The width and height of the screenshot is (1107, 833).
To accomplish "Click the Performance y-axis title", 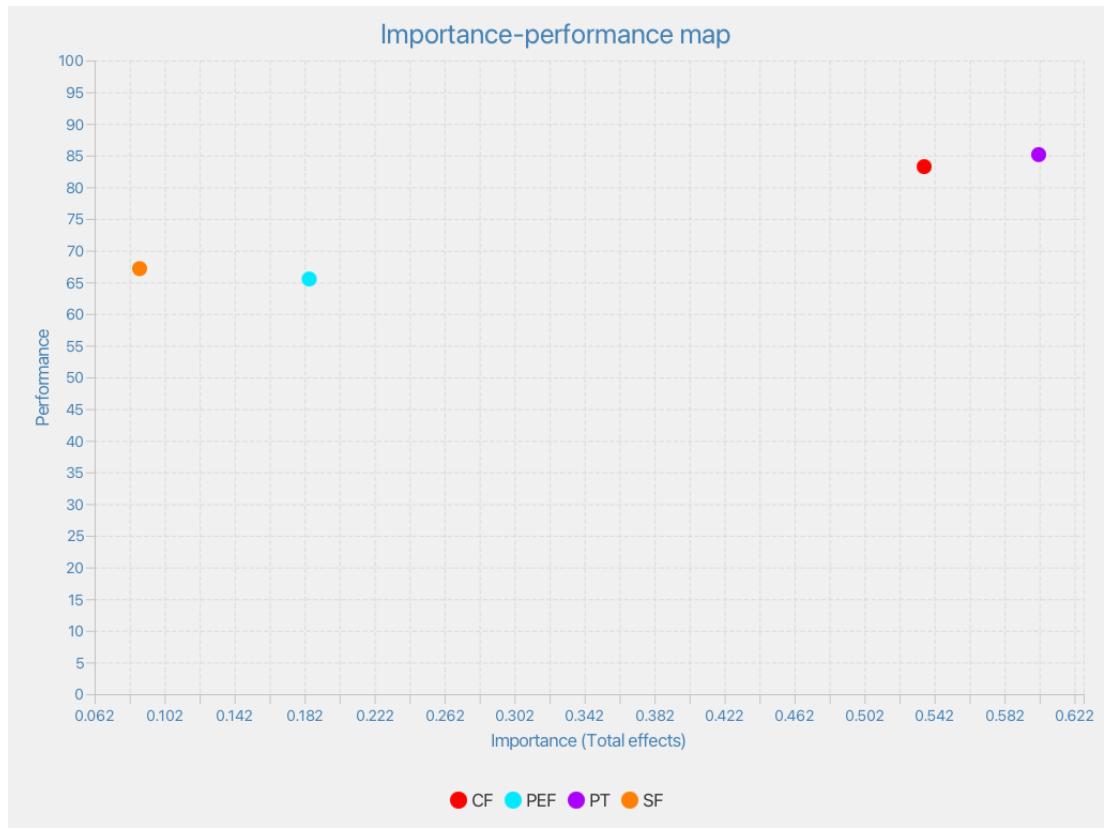I will [x=43, y=377].
